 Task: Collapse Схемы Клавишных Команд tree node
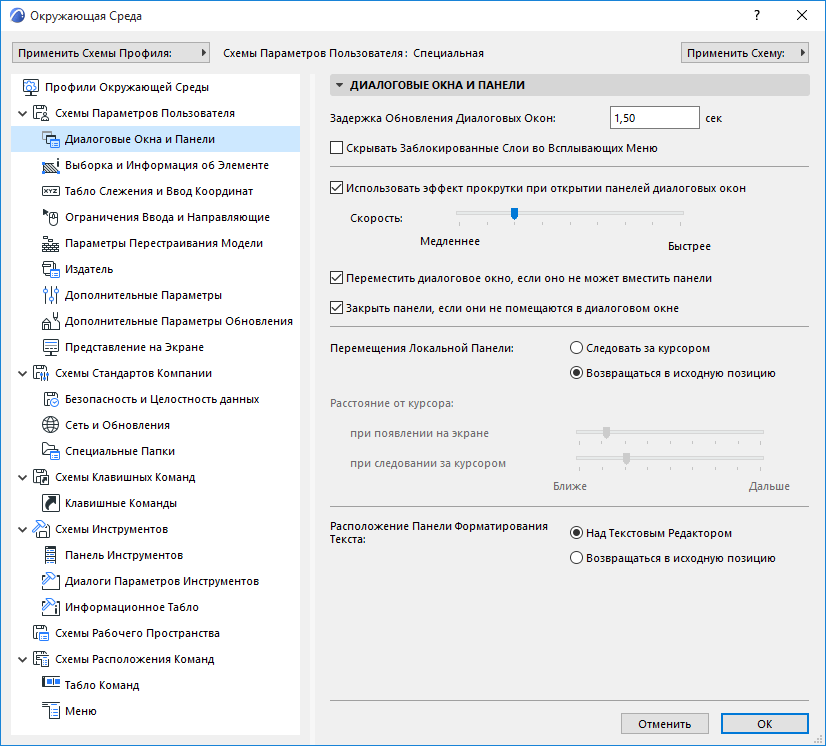23,477
